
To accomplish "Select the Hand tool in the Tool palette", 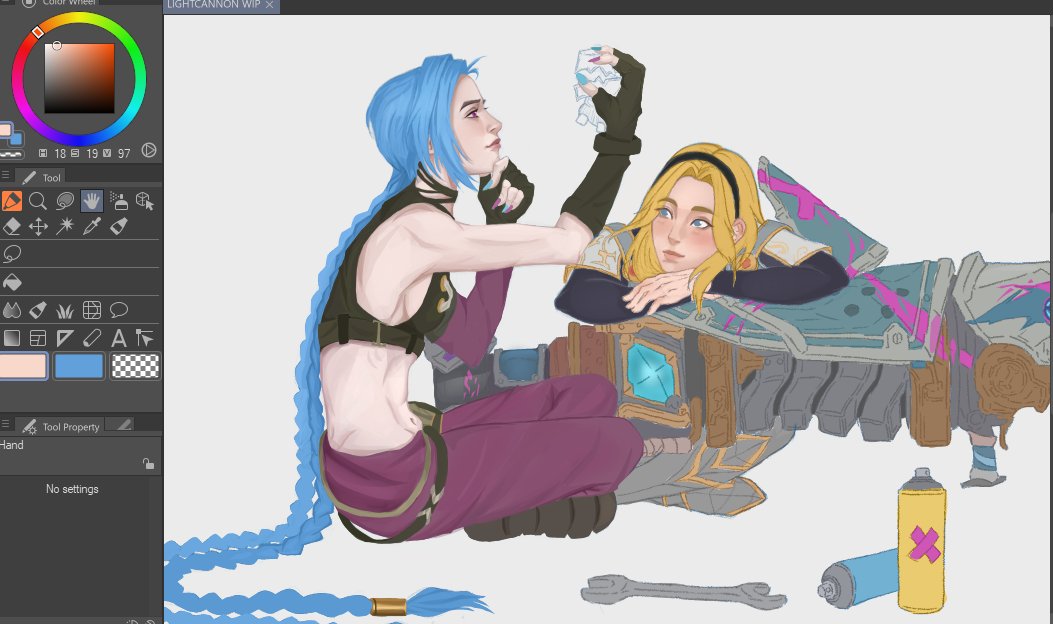I will point(91,200).
